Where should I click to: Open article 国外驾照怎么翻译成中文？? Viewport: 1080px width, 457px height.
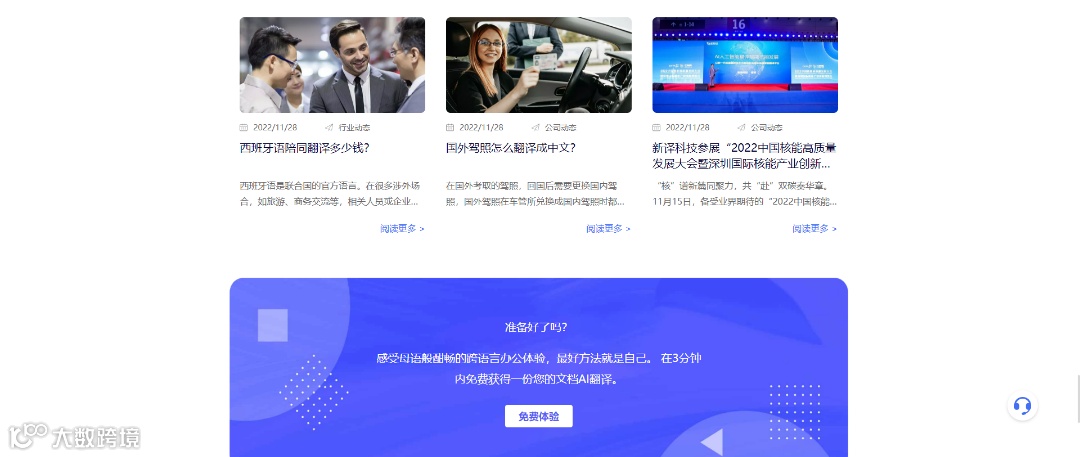click(x=511, y=148)
